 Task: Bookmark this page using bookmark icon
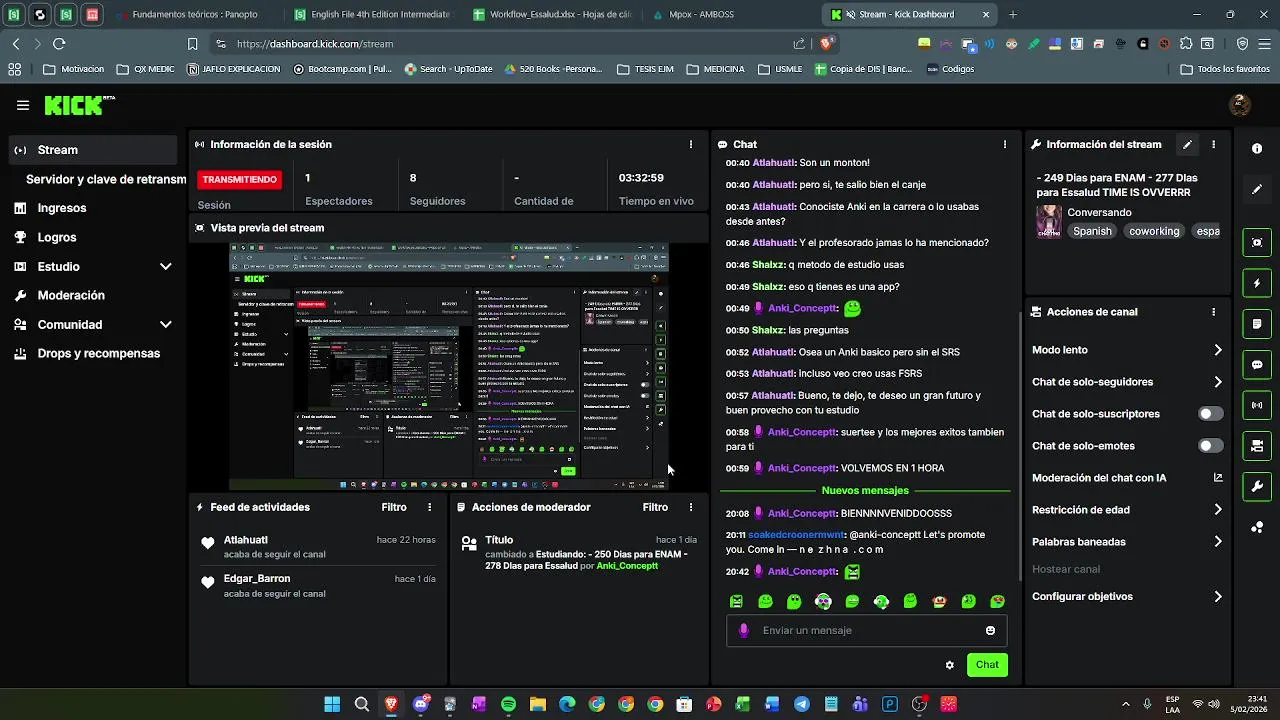[x=192, y=43]
